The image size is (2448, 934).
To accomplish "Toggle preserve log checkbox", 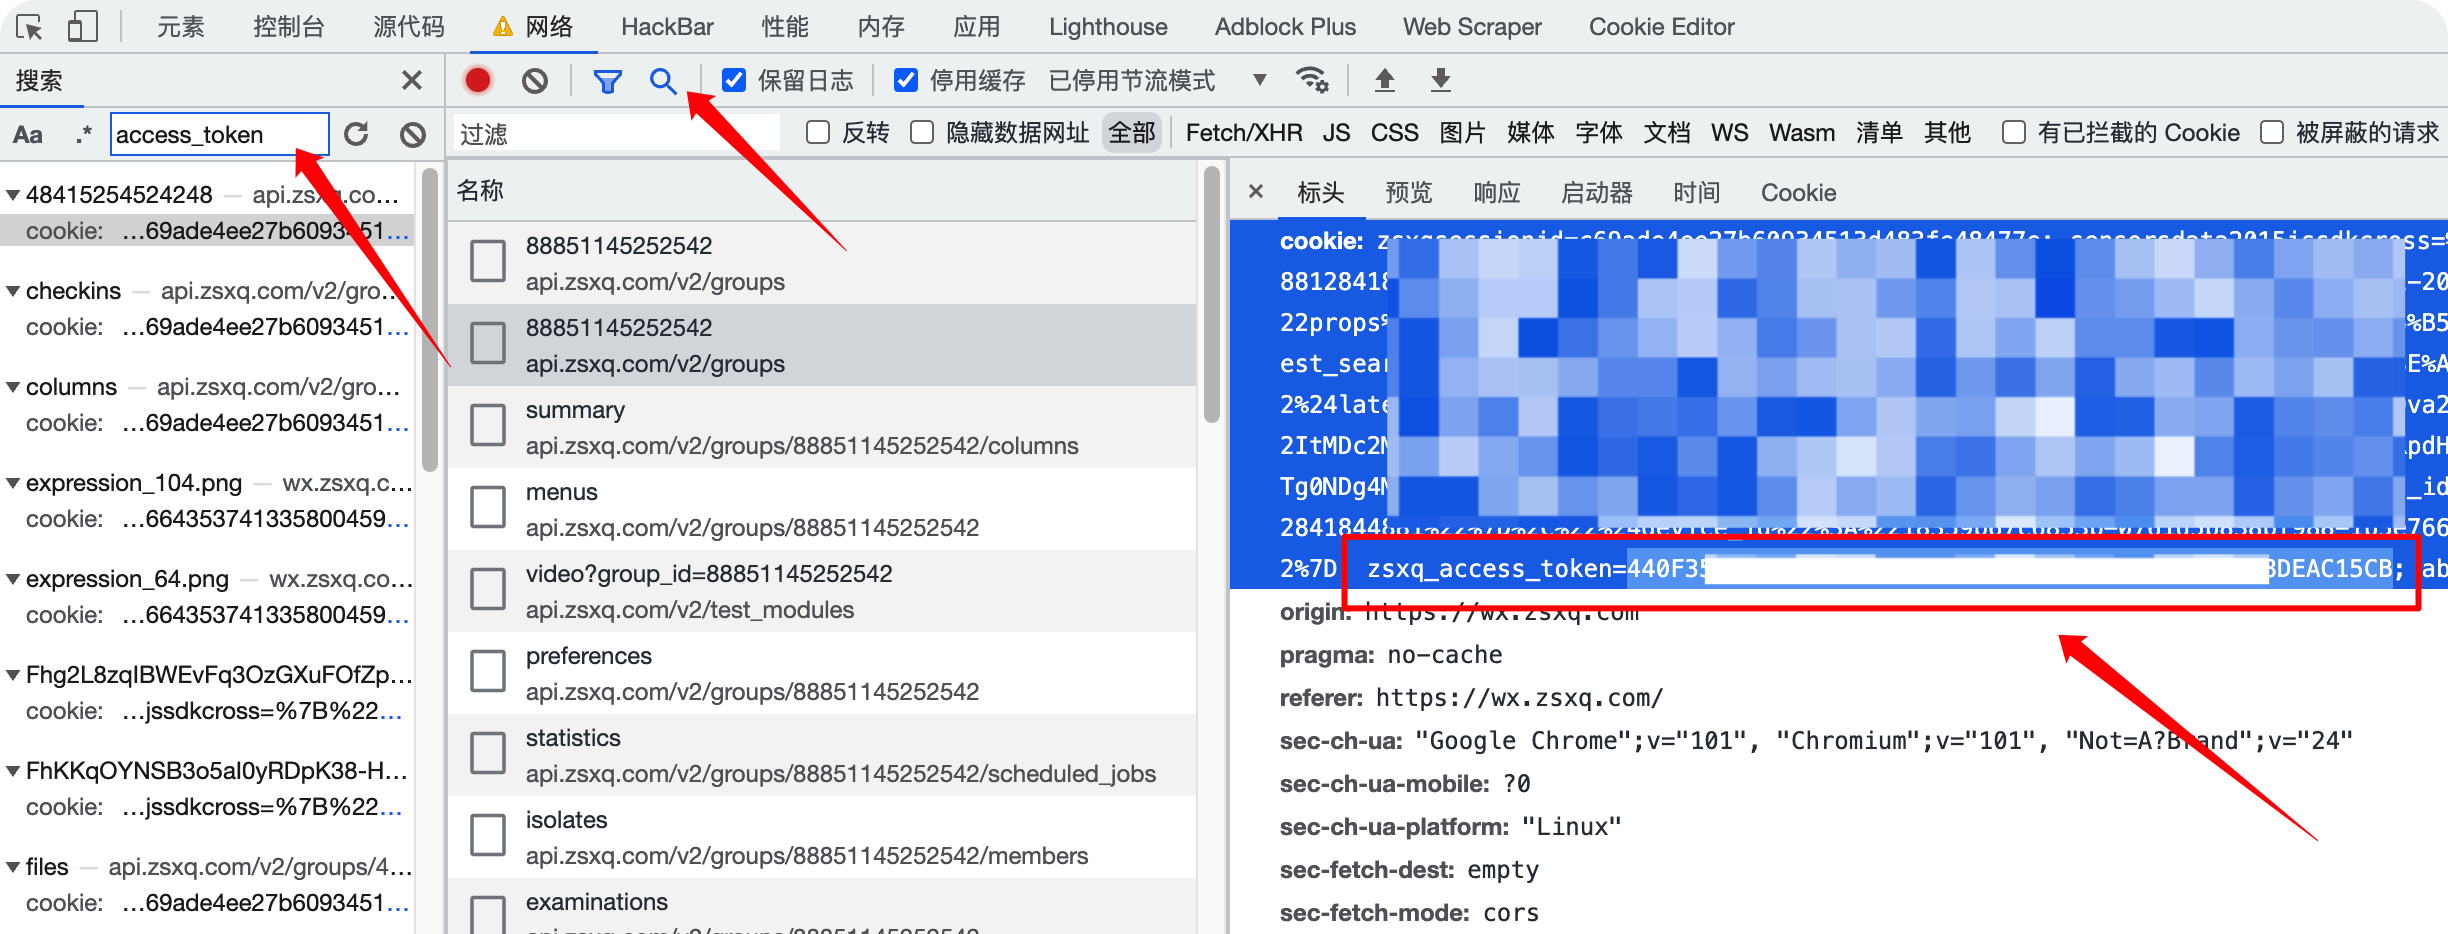I will point(734,80).
